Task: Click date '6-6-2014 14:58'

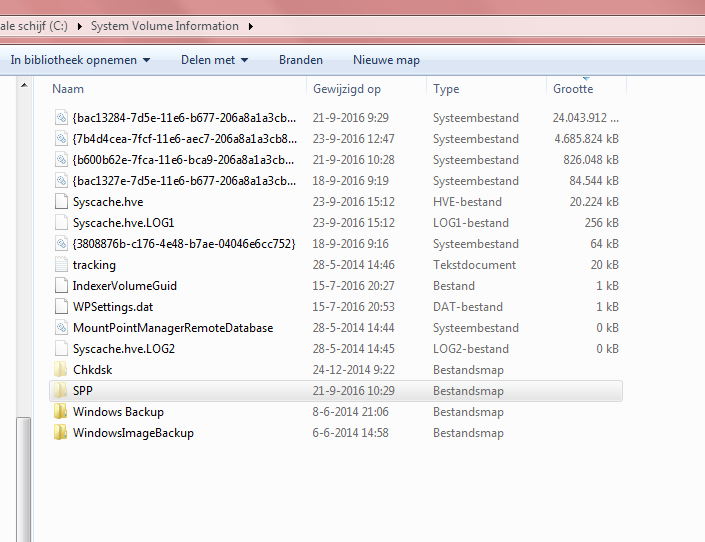Action: (350, 433)
